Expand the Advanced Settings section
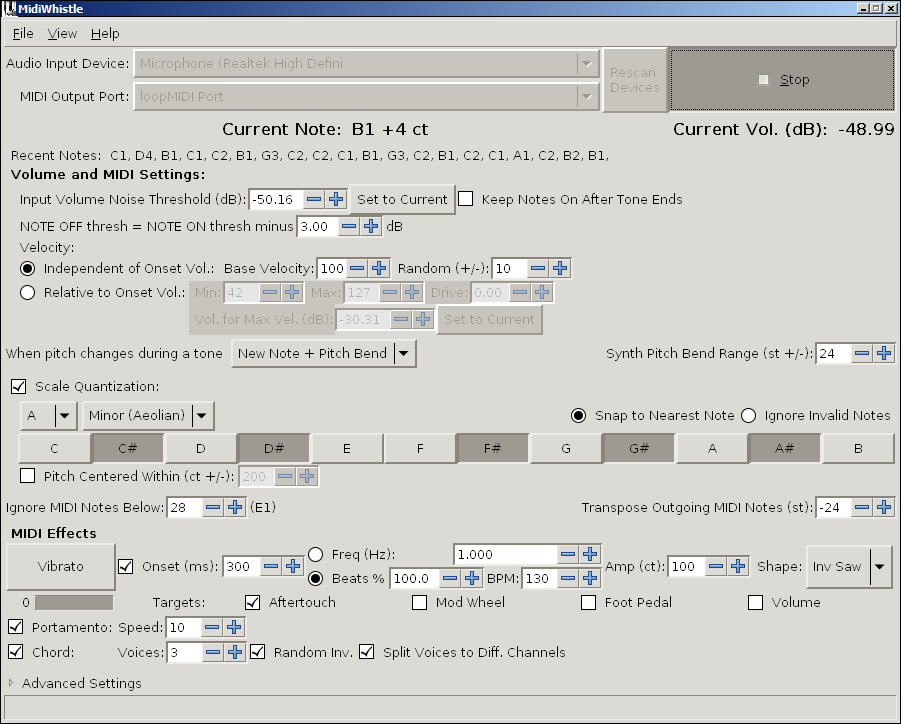This screenshot has height=724, width=901. (12, 683)
